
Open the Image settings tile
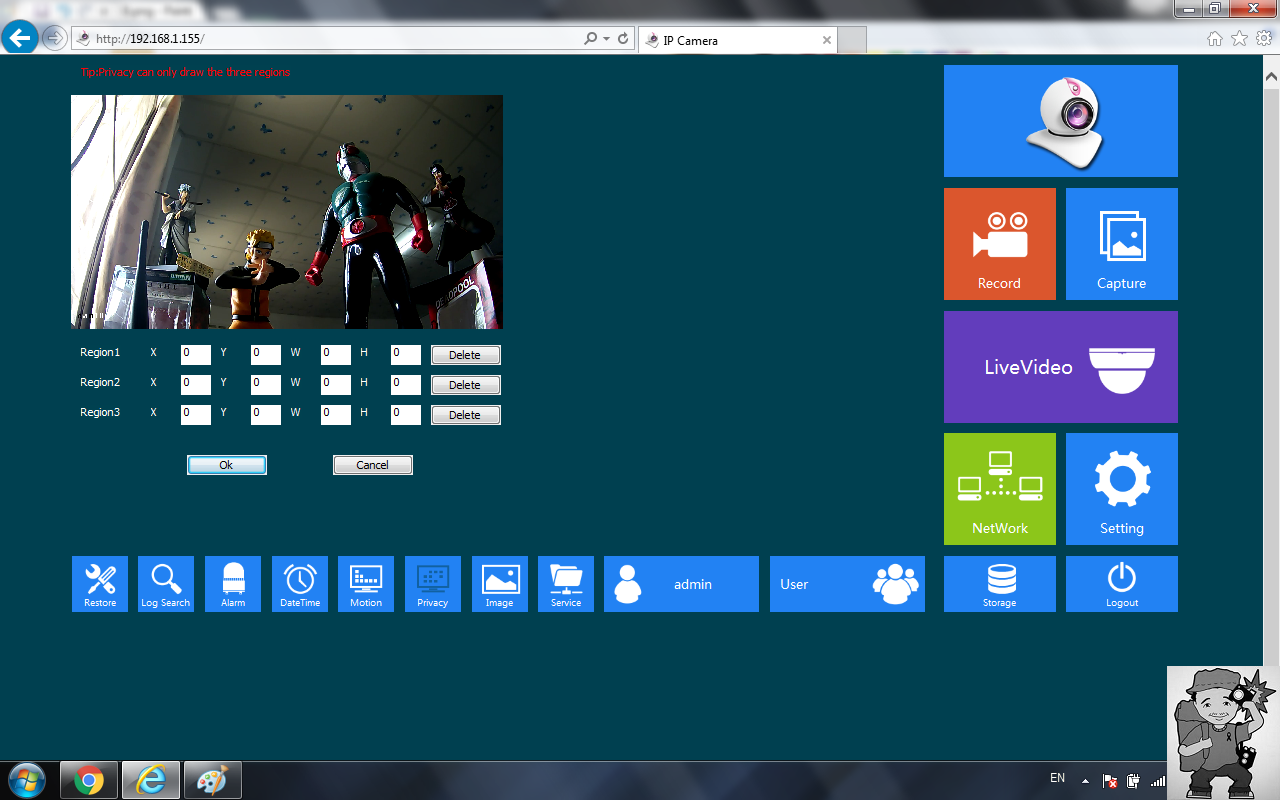(500, 584)
